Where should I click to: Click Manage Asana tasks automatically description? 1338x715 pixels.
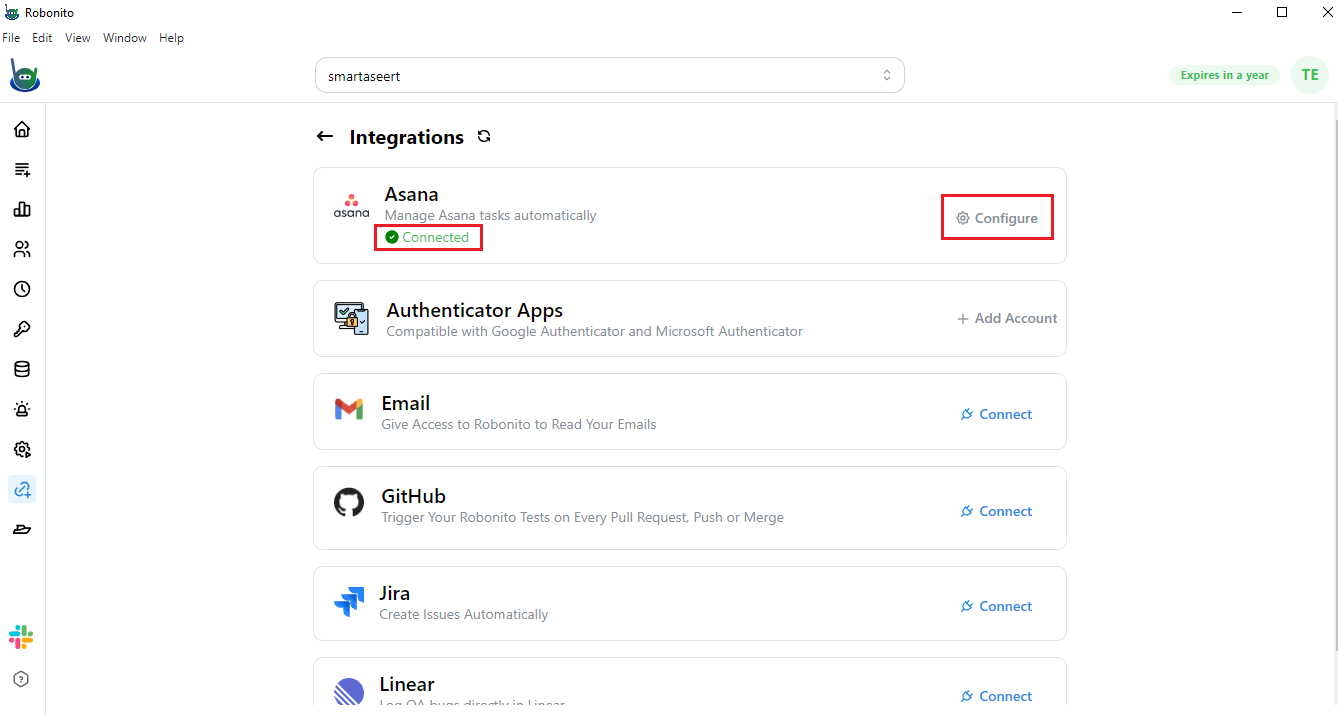point(490,215)
